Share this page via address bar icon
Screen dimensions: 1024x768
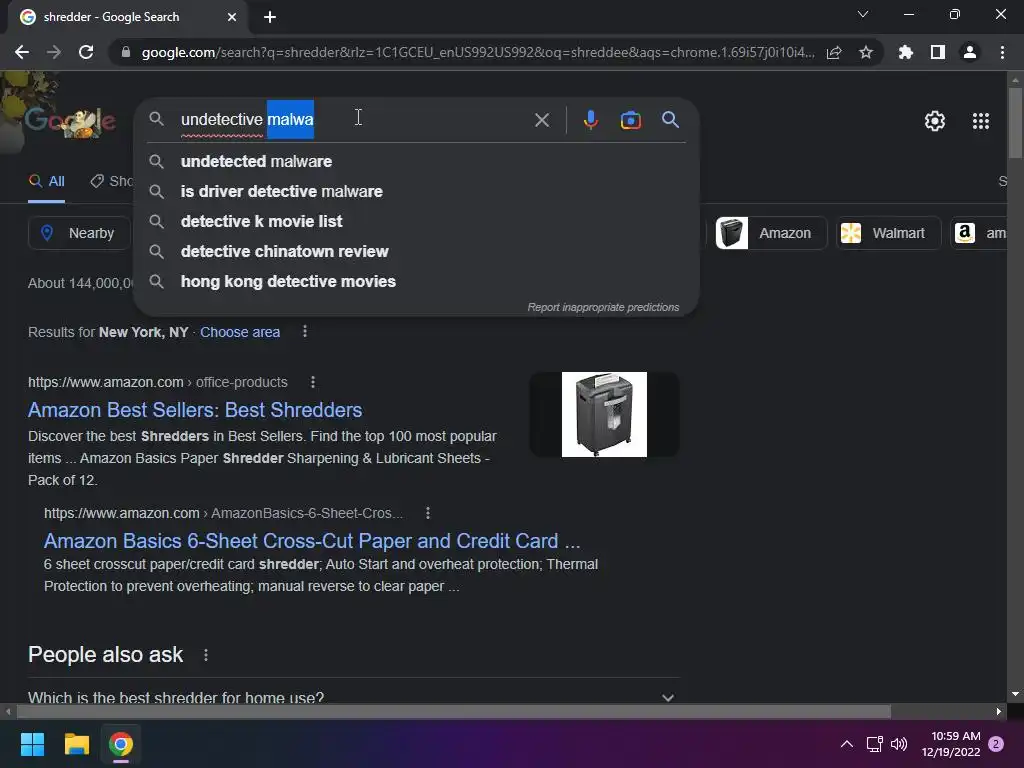pyautogui.click(x=834, y=52)
